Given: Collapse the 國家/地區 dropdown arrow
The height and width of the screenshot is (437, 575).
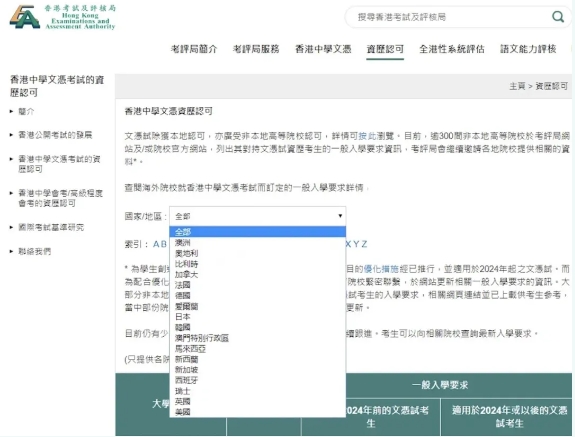Looking at the screenshot, I should [x=340, y=216].
